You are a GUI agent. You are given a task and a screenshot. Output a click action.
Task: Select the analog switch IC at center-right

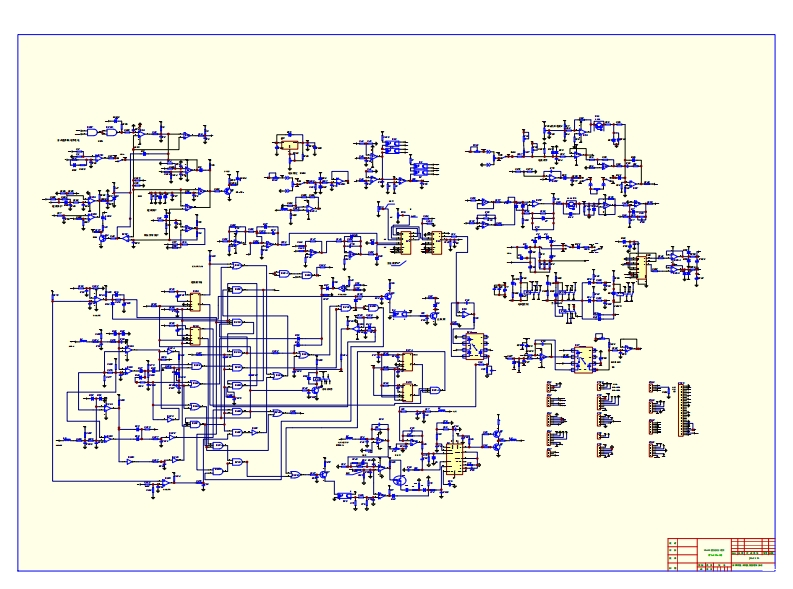click(x=473, y=344)
